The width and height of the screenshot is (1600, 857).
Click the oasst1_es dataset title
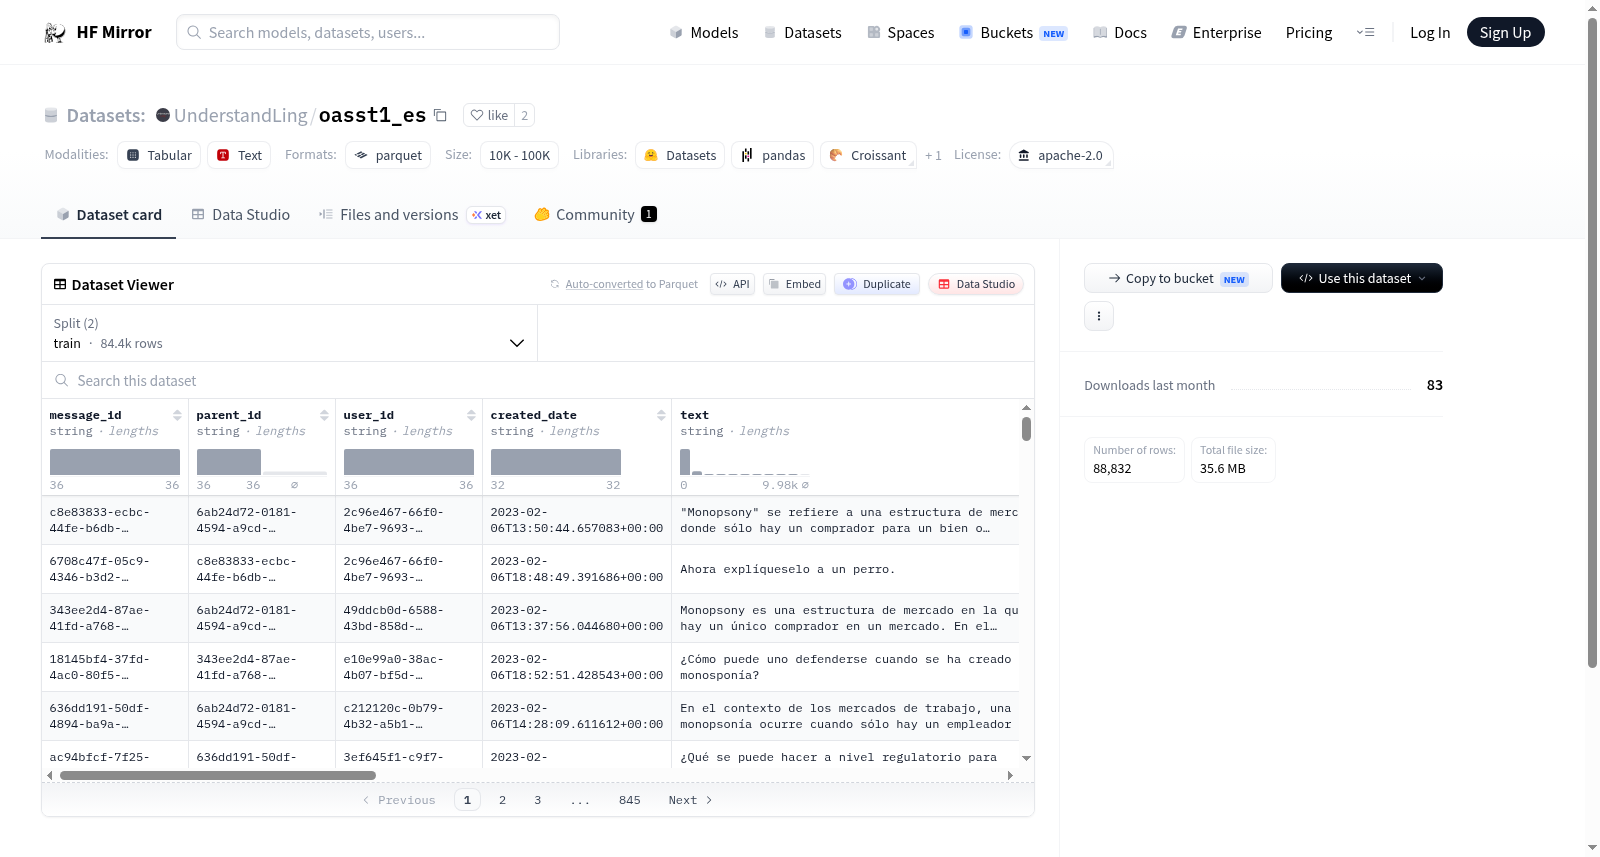pyautogui.click(x=372, y=115)
